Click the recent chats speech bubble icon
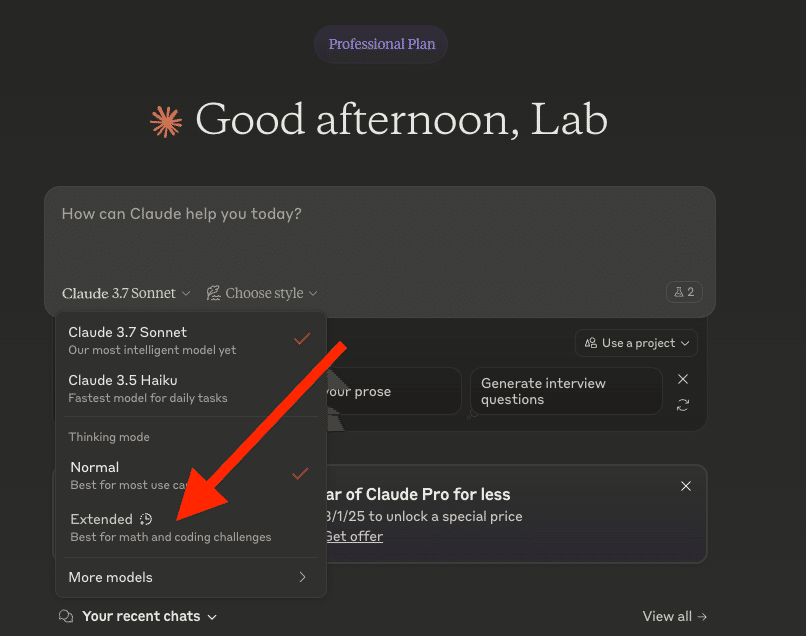 coord(67,616)
